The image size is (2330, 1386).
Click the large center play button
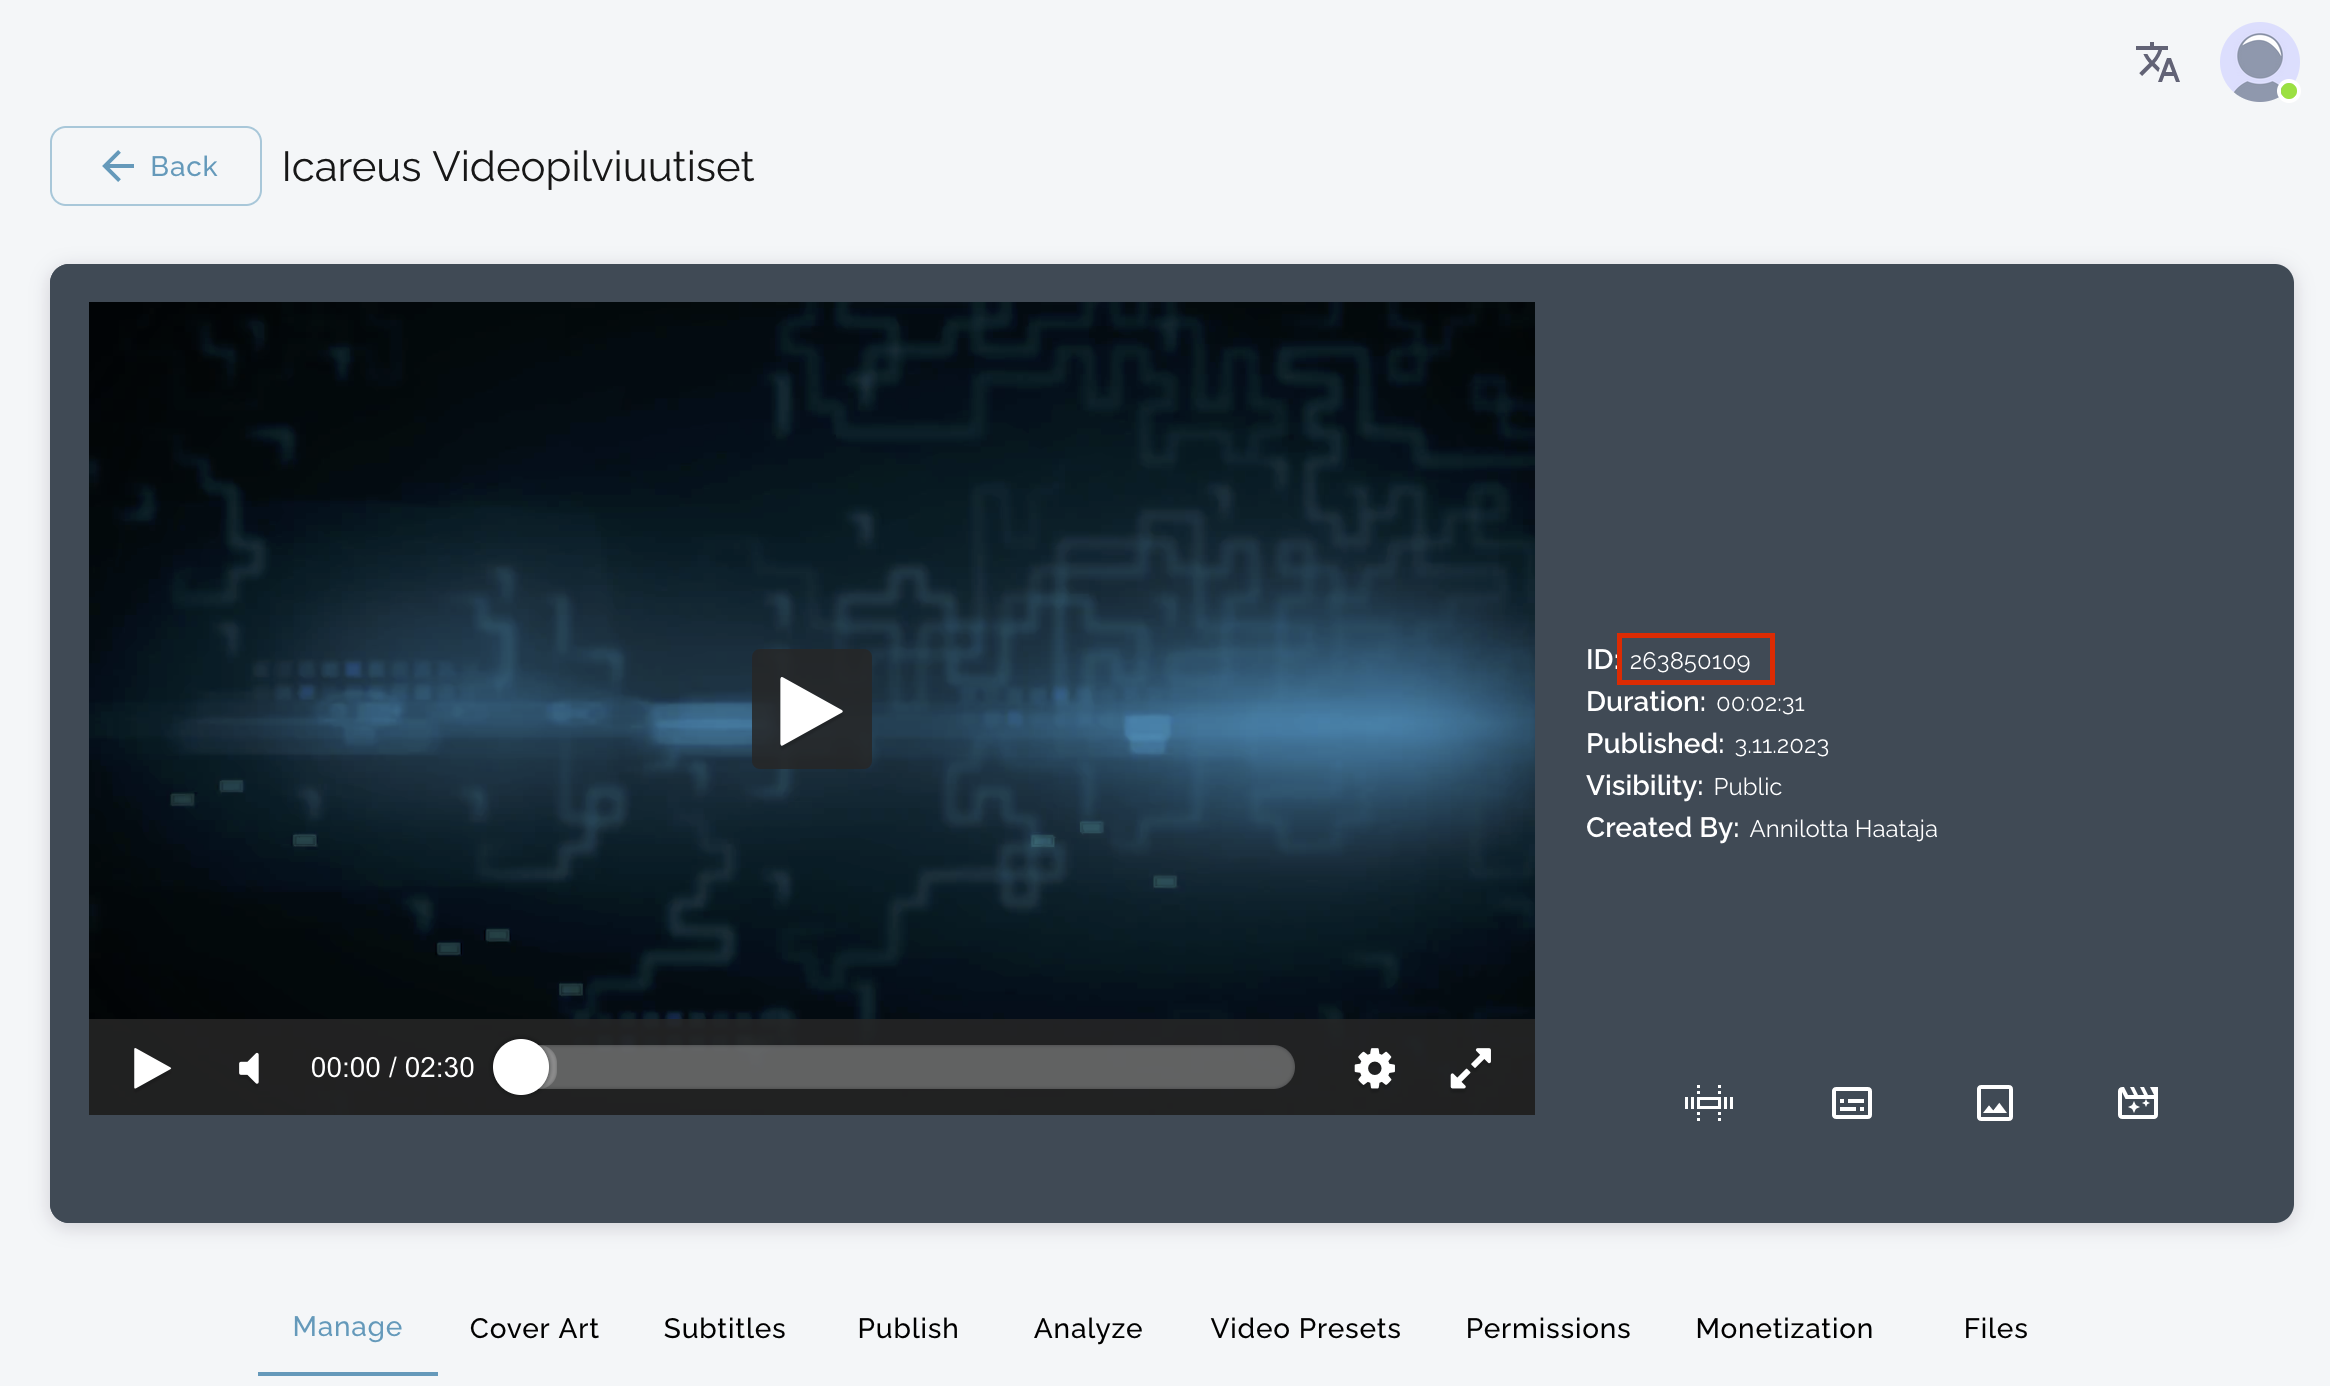(x=811, y=710)
